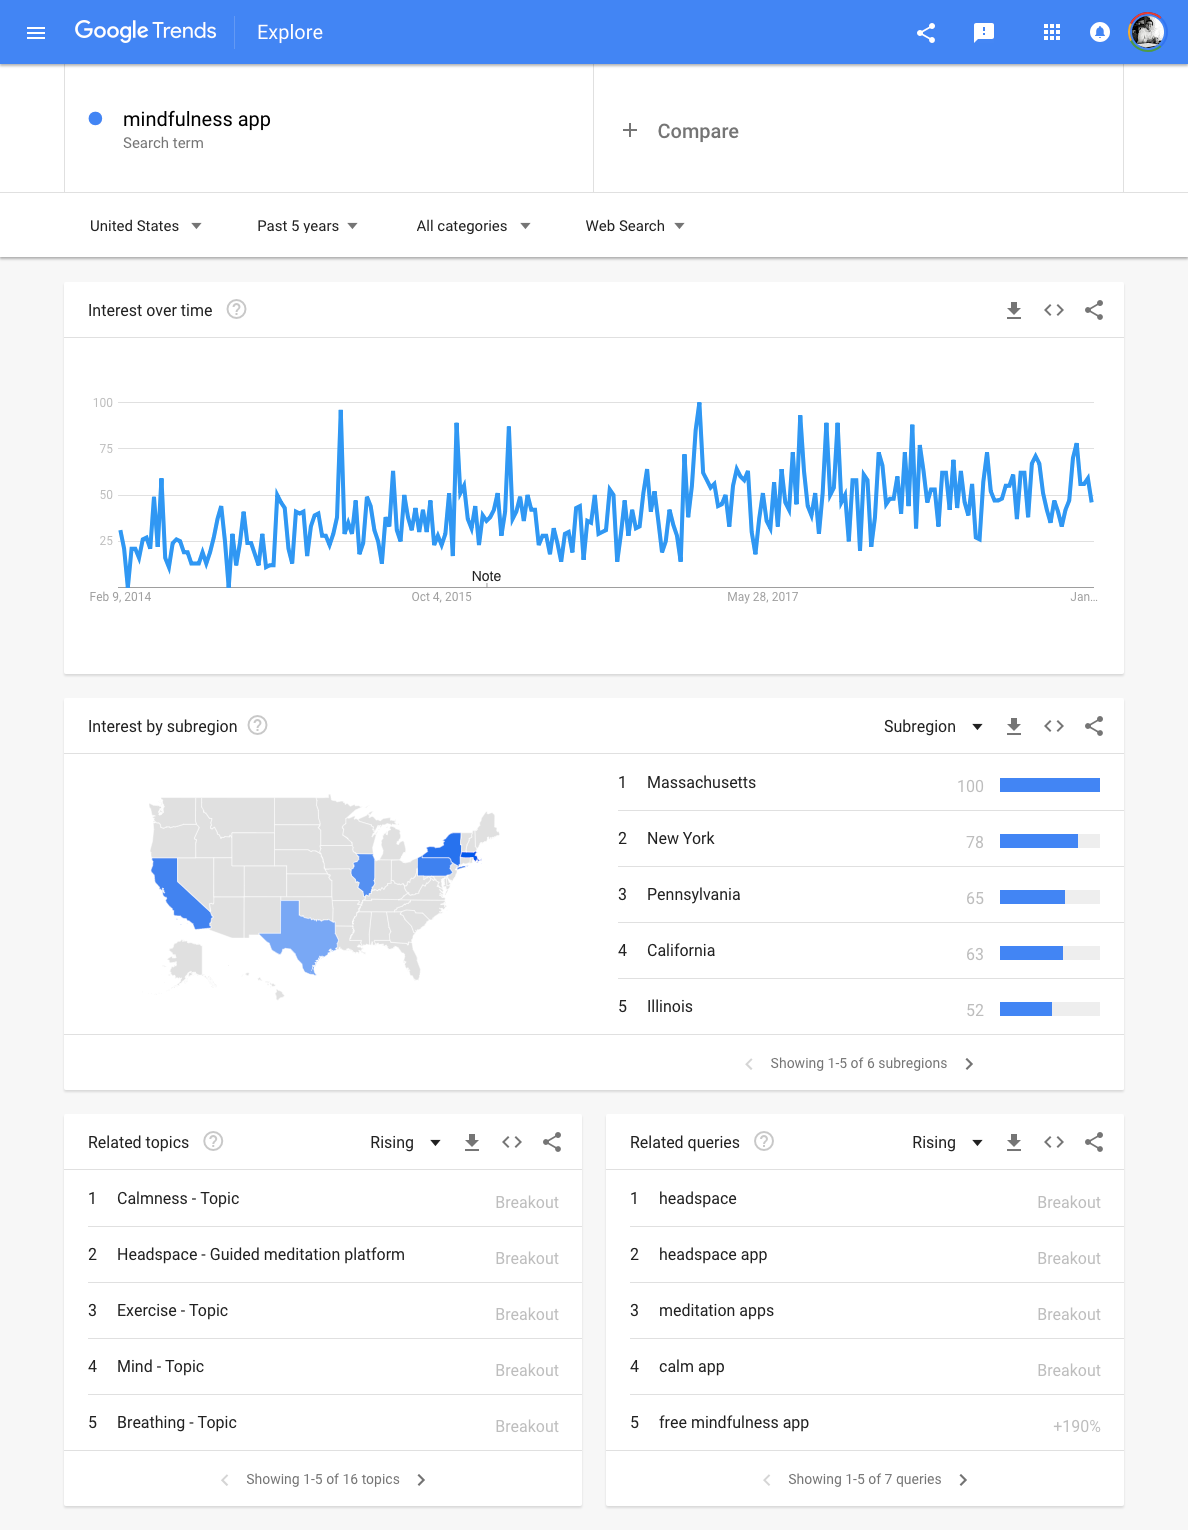Open help for Related queries
Screen dimensions: 1188x1530
click(764, 1141)
